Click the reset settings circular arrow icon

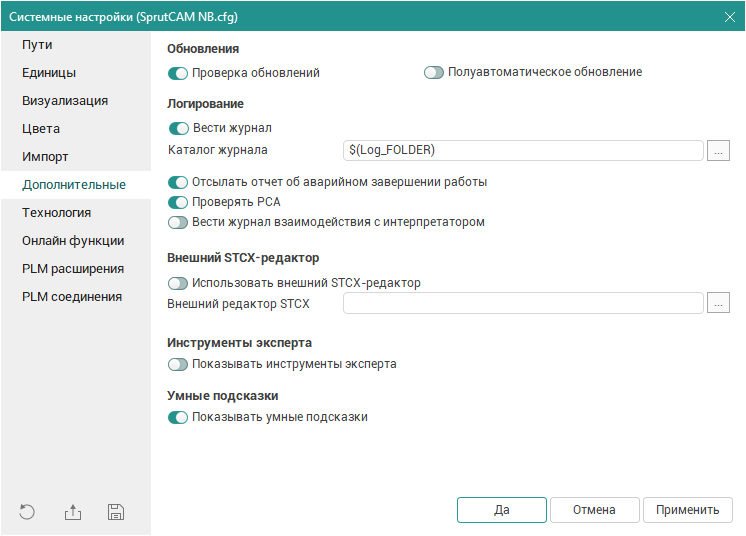27,512
